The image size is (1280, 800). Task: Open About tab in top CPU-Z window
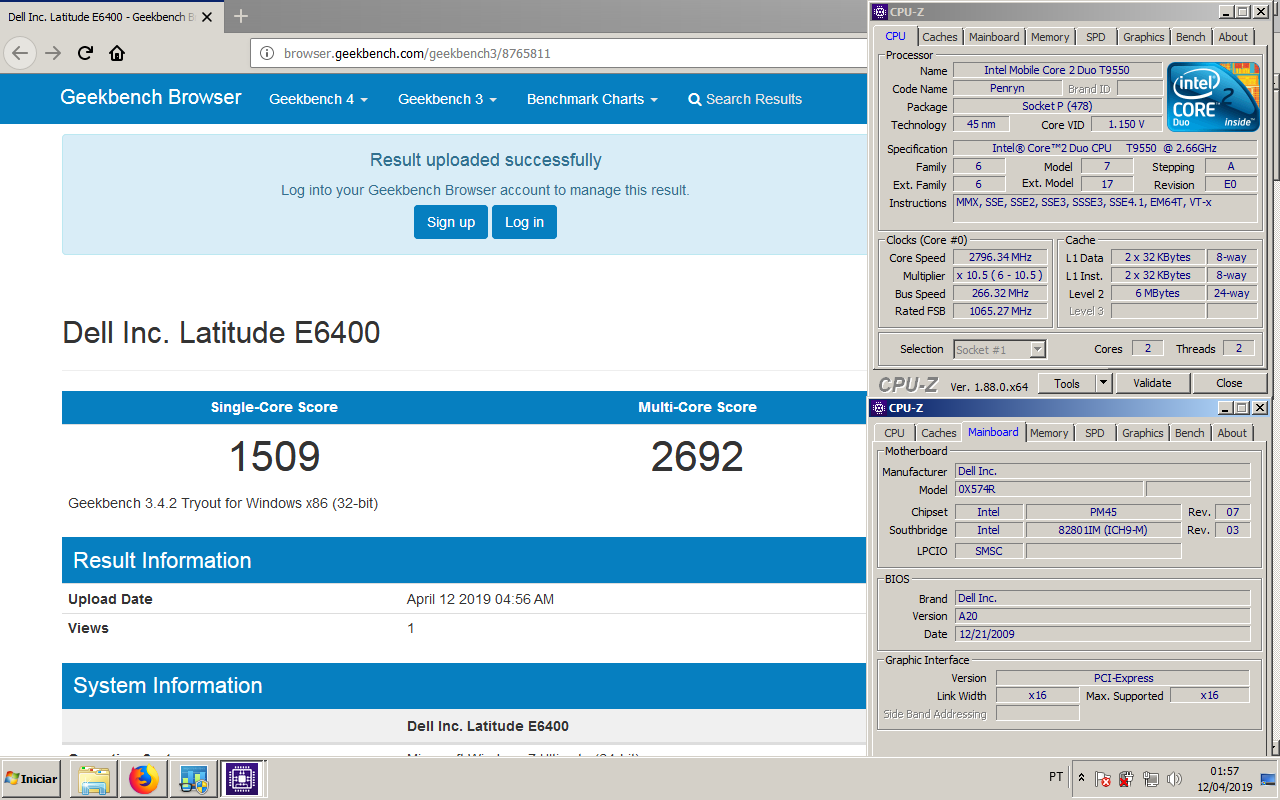click(1233, 37)
